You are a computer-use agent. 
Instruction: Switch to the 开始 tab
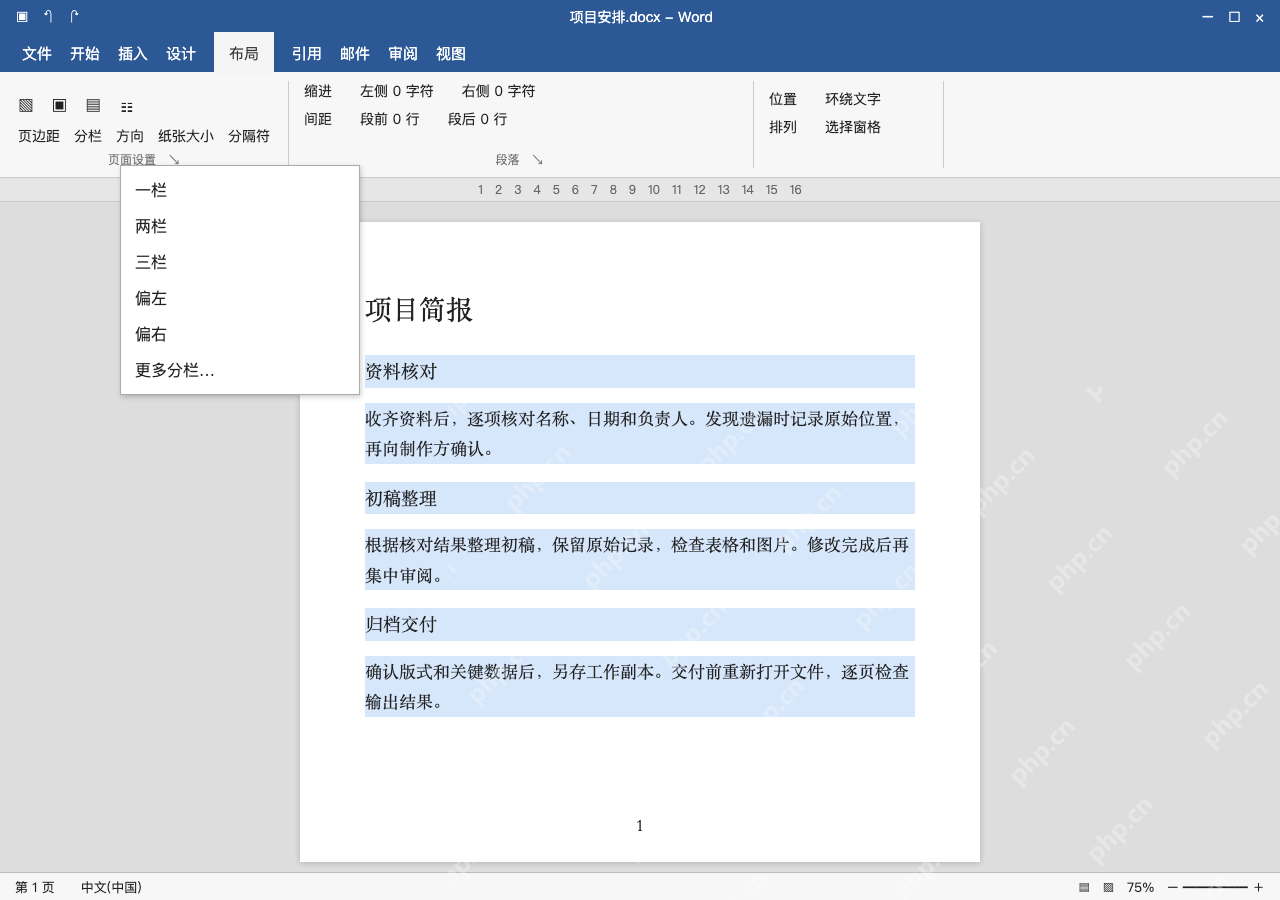pos(85,54)
